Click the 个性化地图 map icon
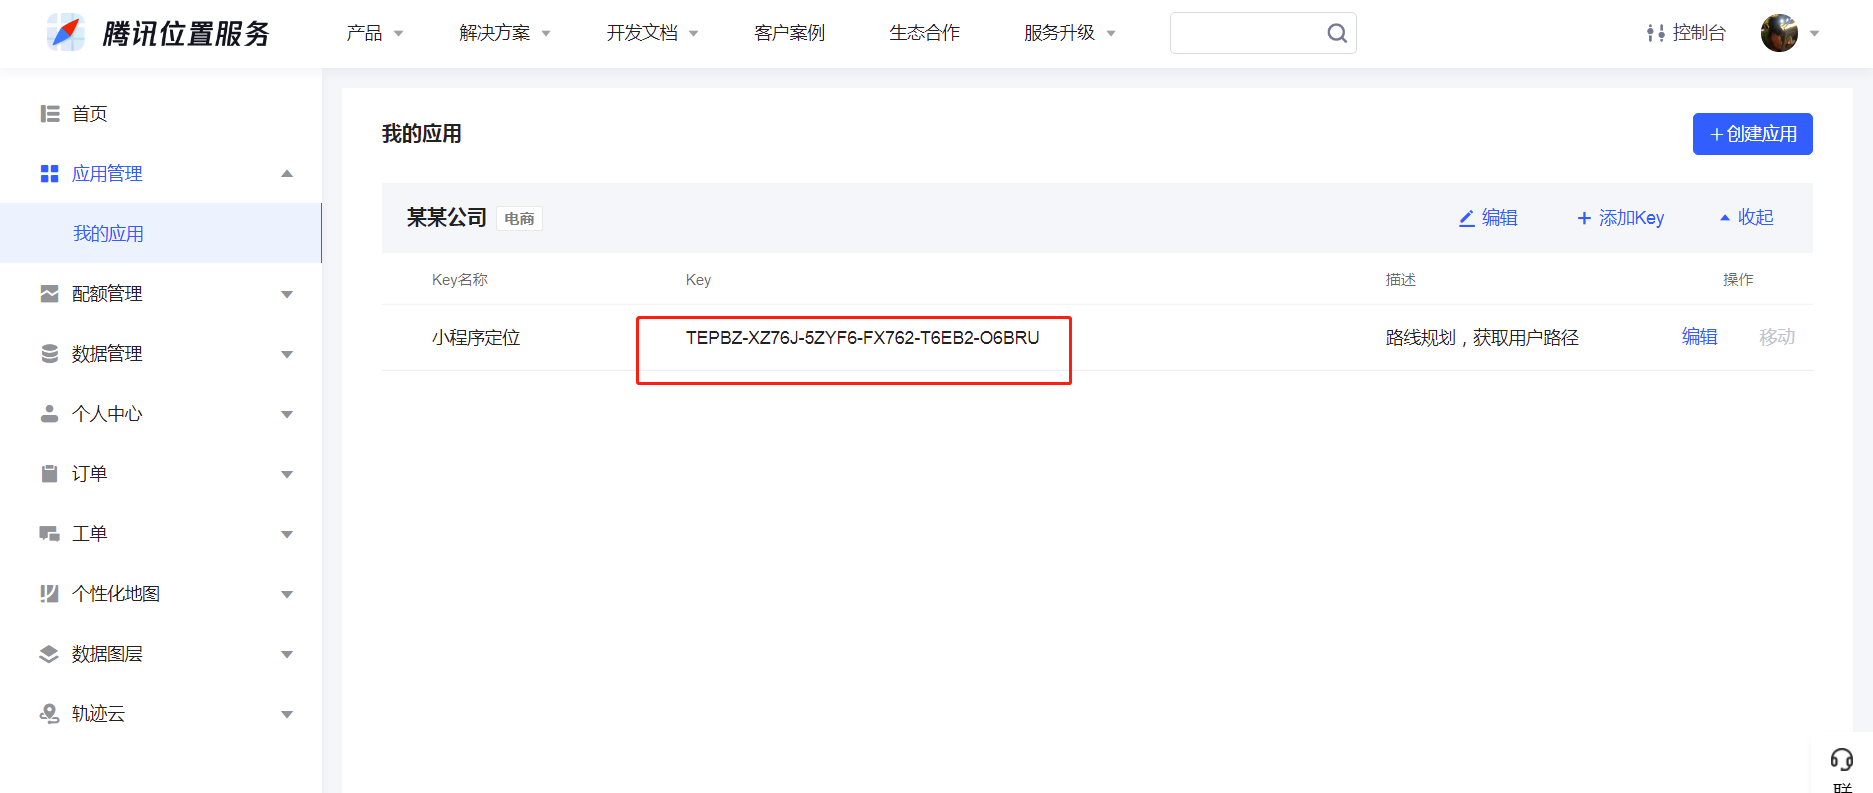The height and width of the screenshot is (793, 1873). tap(50, 594)
